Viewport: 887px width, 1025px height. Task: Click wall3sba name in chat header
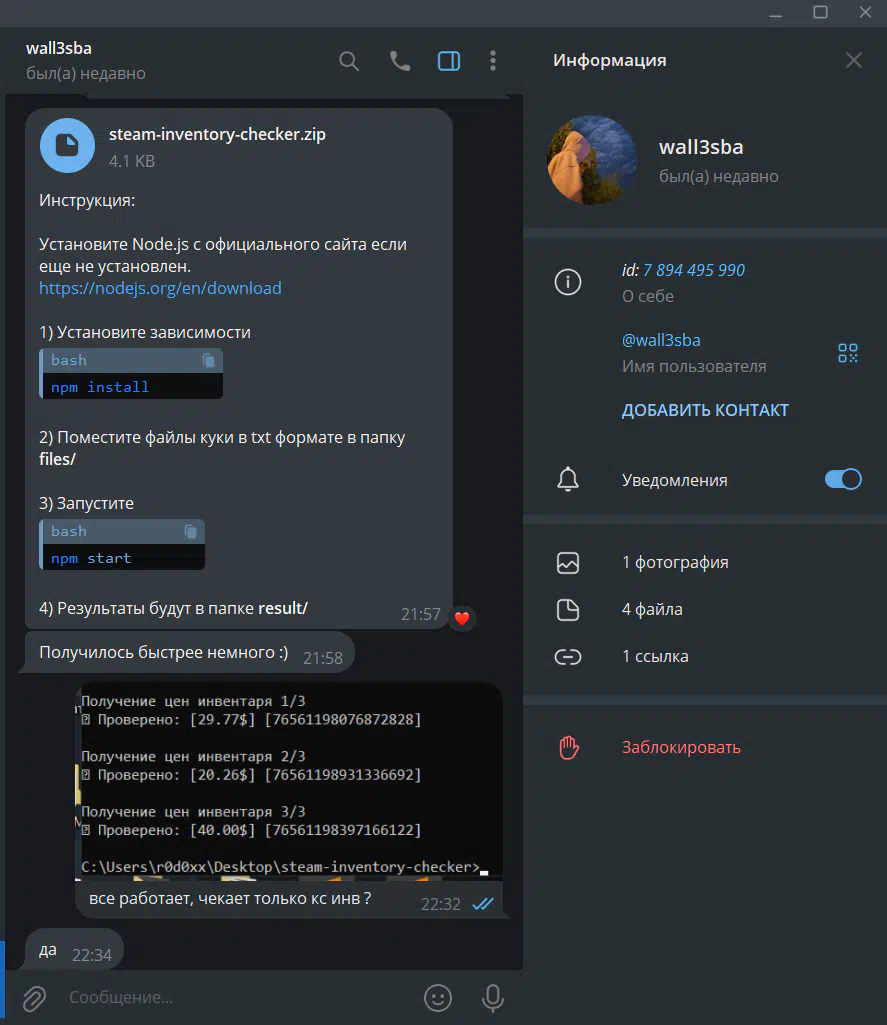click(x=59, y=48)
